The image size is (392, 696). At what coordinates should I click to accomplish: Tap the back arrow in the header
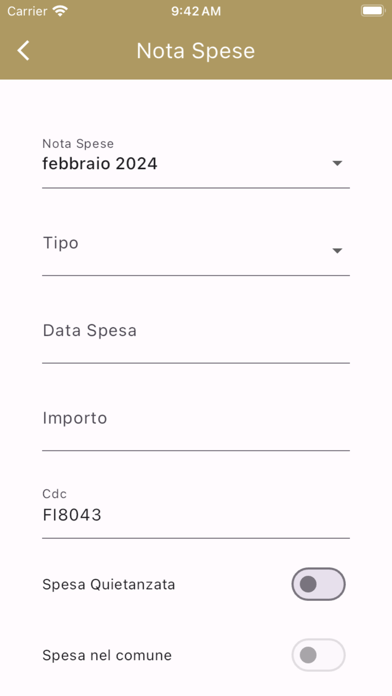pyautogui.click(x=24, y=50)
